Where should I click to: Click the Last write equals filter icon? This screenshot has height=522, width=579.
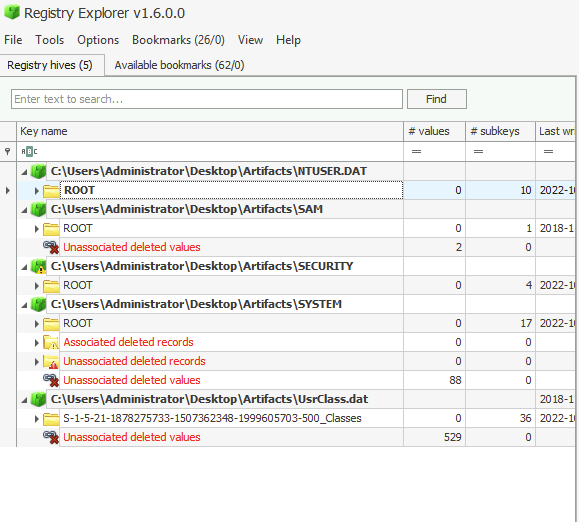pos(548,151)
